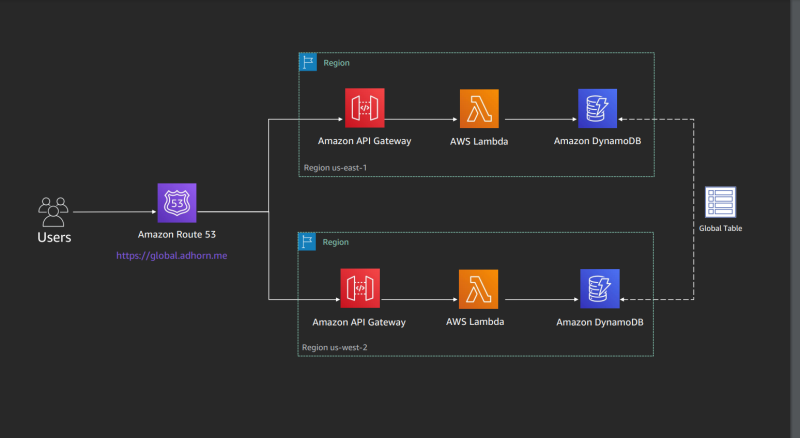Select the 'Amazon Route 53' text label
Viewport: 800px width, 438px height.
[177, 234]
